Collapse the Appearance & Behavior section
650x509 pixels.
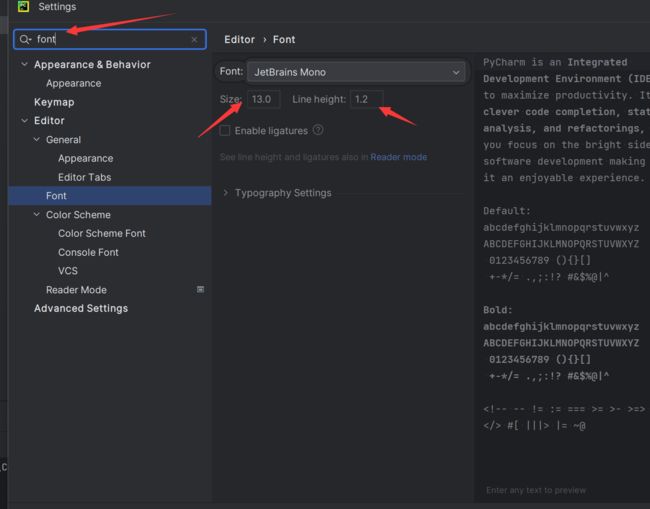tap(24, 64)
